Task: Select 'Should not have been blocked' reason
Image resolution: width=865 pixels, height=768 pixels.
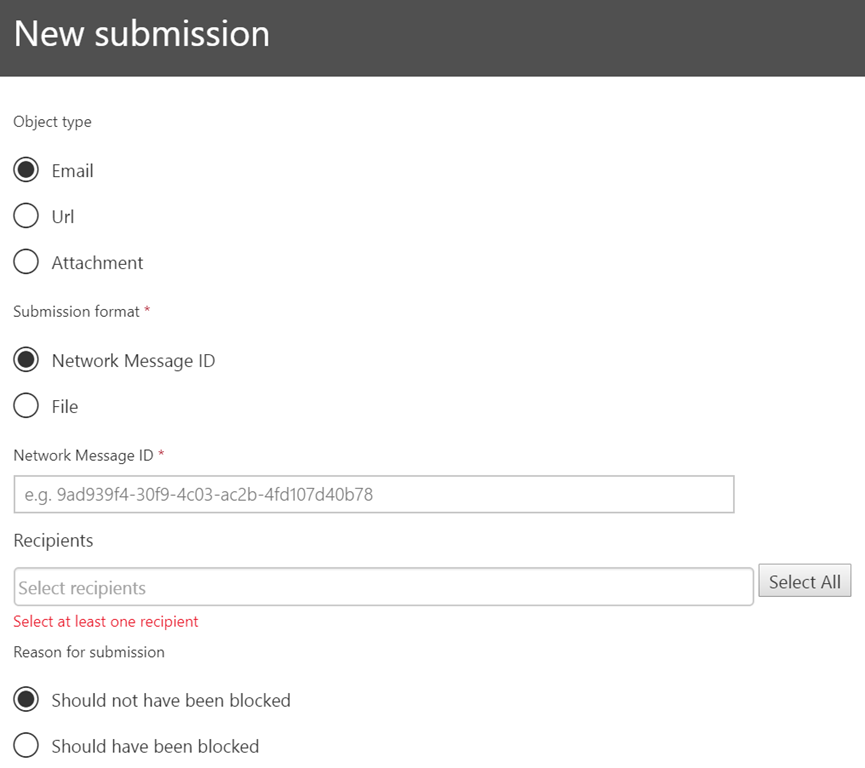Action: point(26,700)
